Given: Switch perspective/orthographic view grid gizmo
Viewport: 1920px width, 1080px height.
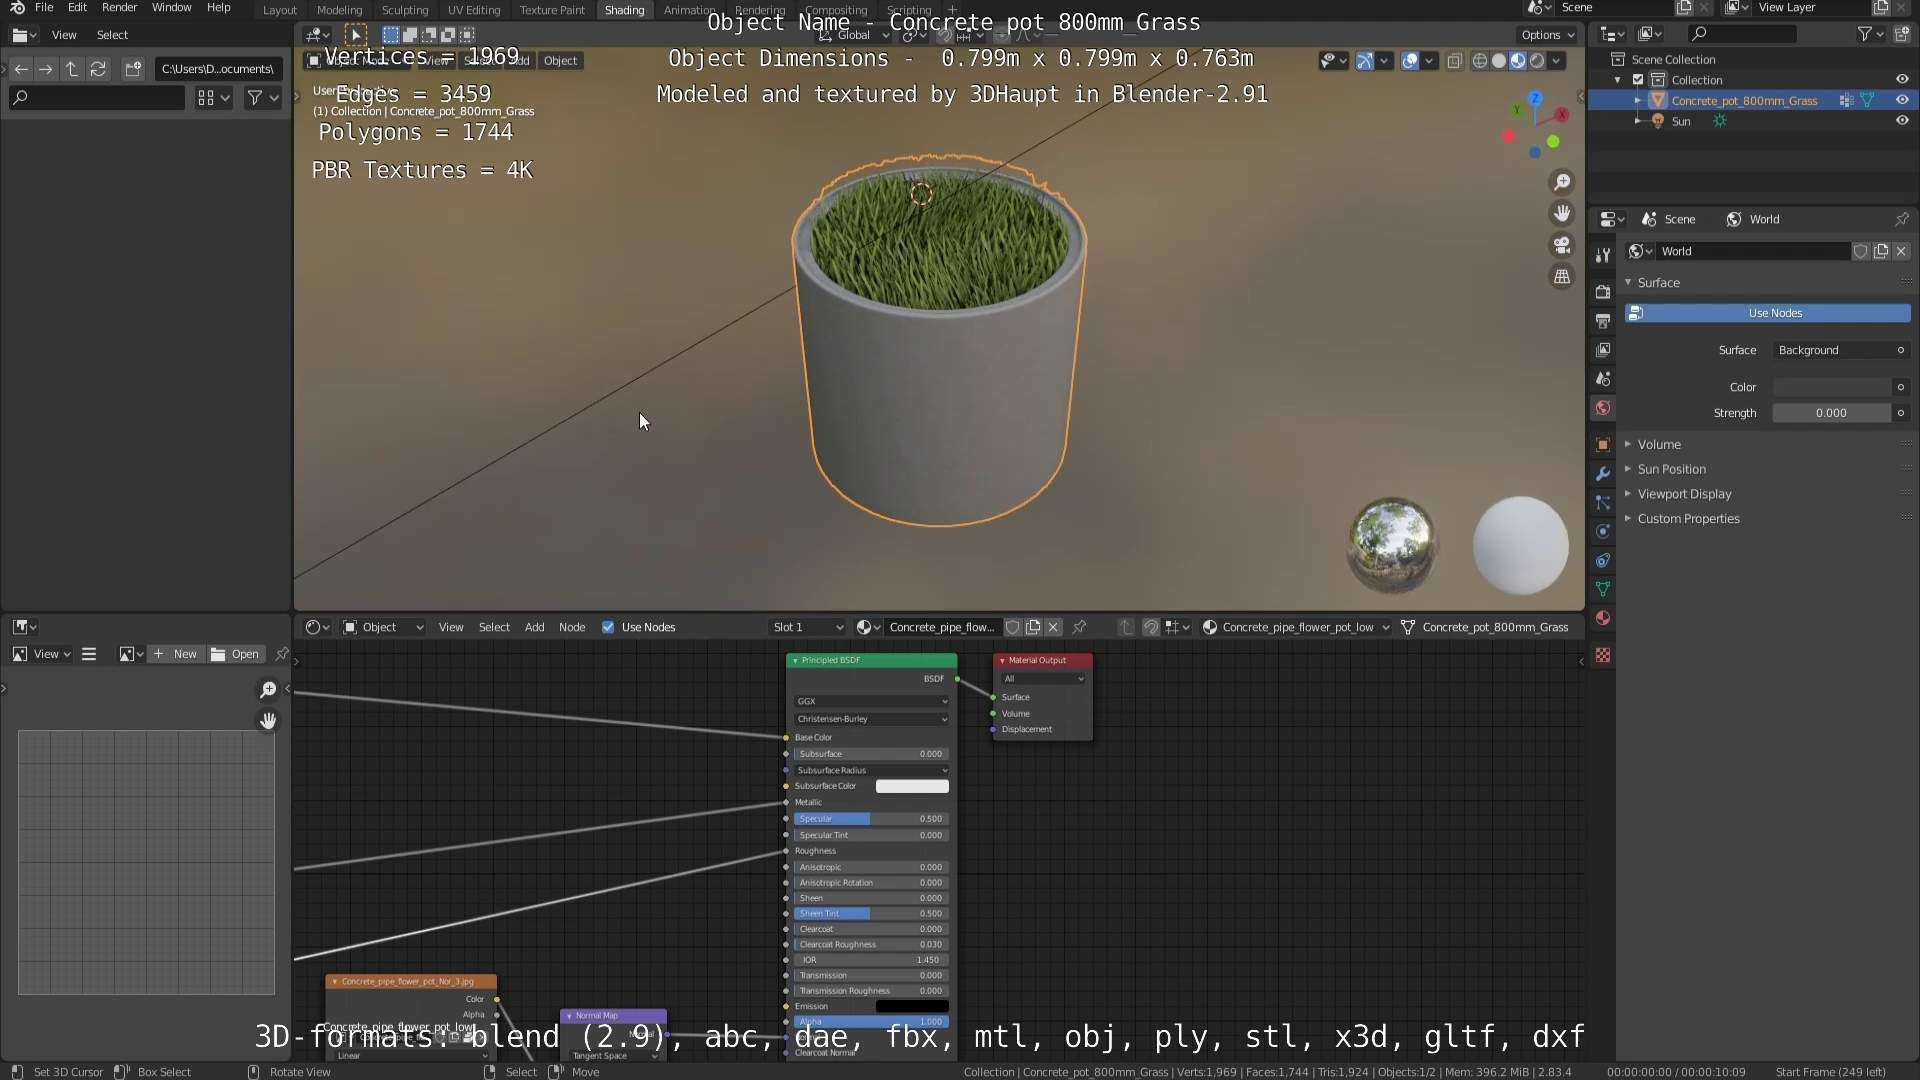Looking at the screenshot, I should [x=1561, y=277].
